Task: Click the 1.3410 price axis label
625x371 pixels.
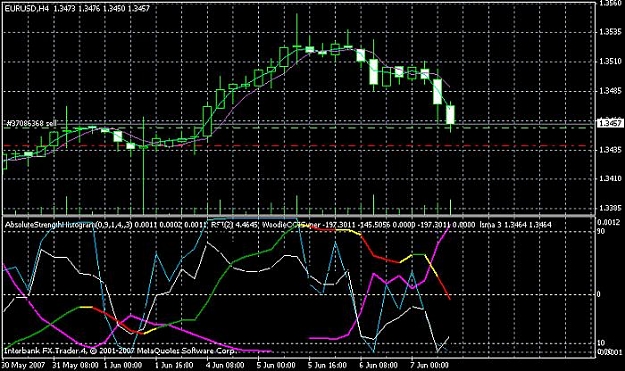Action: (x=610, y=179)
